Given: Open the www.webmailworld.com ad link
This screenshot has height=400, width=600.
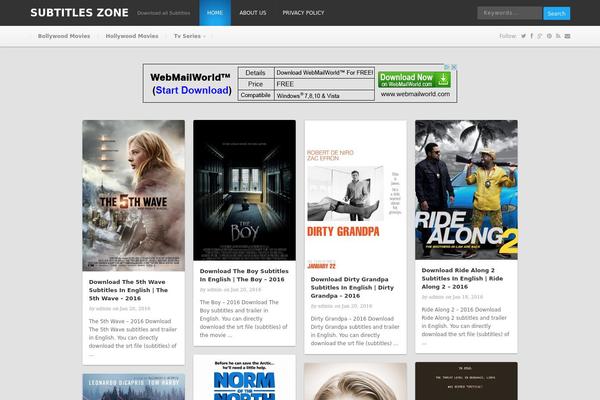Looking at the screenshot, I should tap(415, 94).
